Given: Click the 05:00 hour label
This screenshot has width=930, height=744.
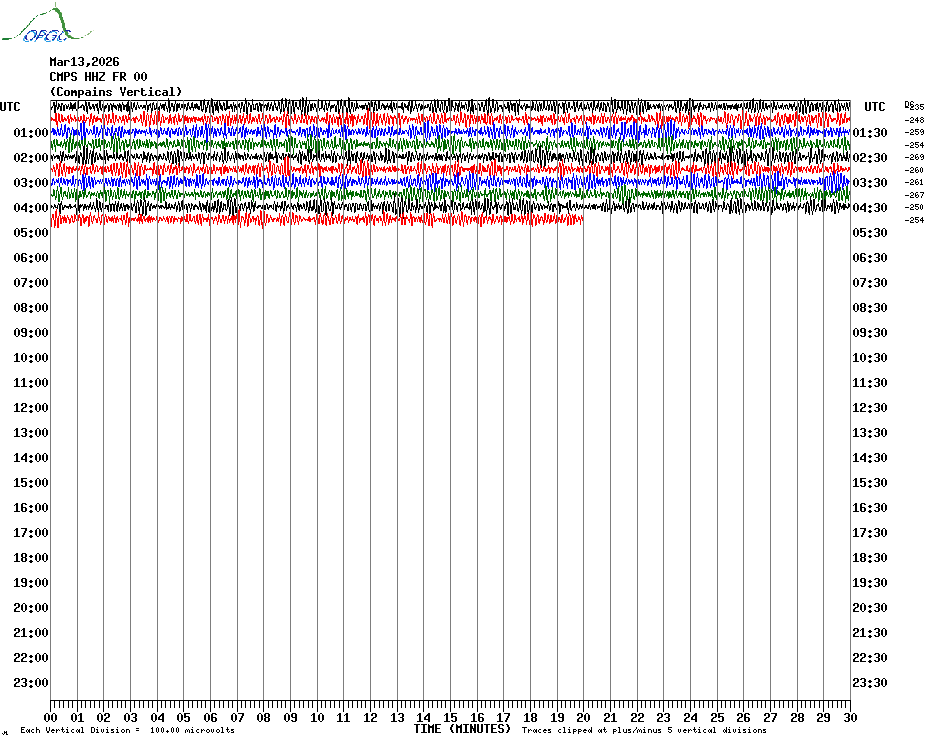Looking at the screenshot, I should click(x=31, y=233).
